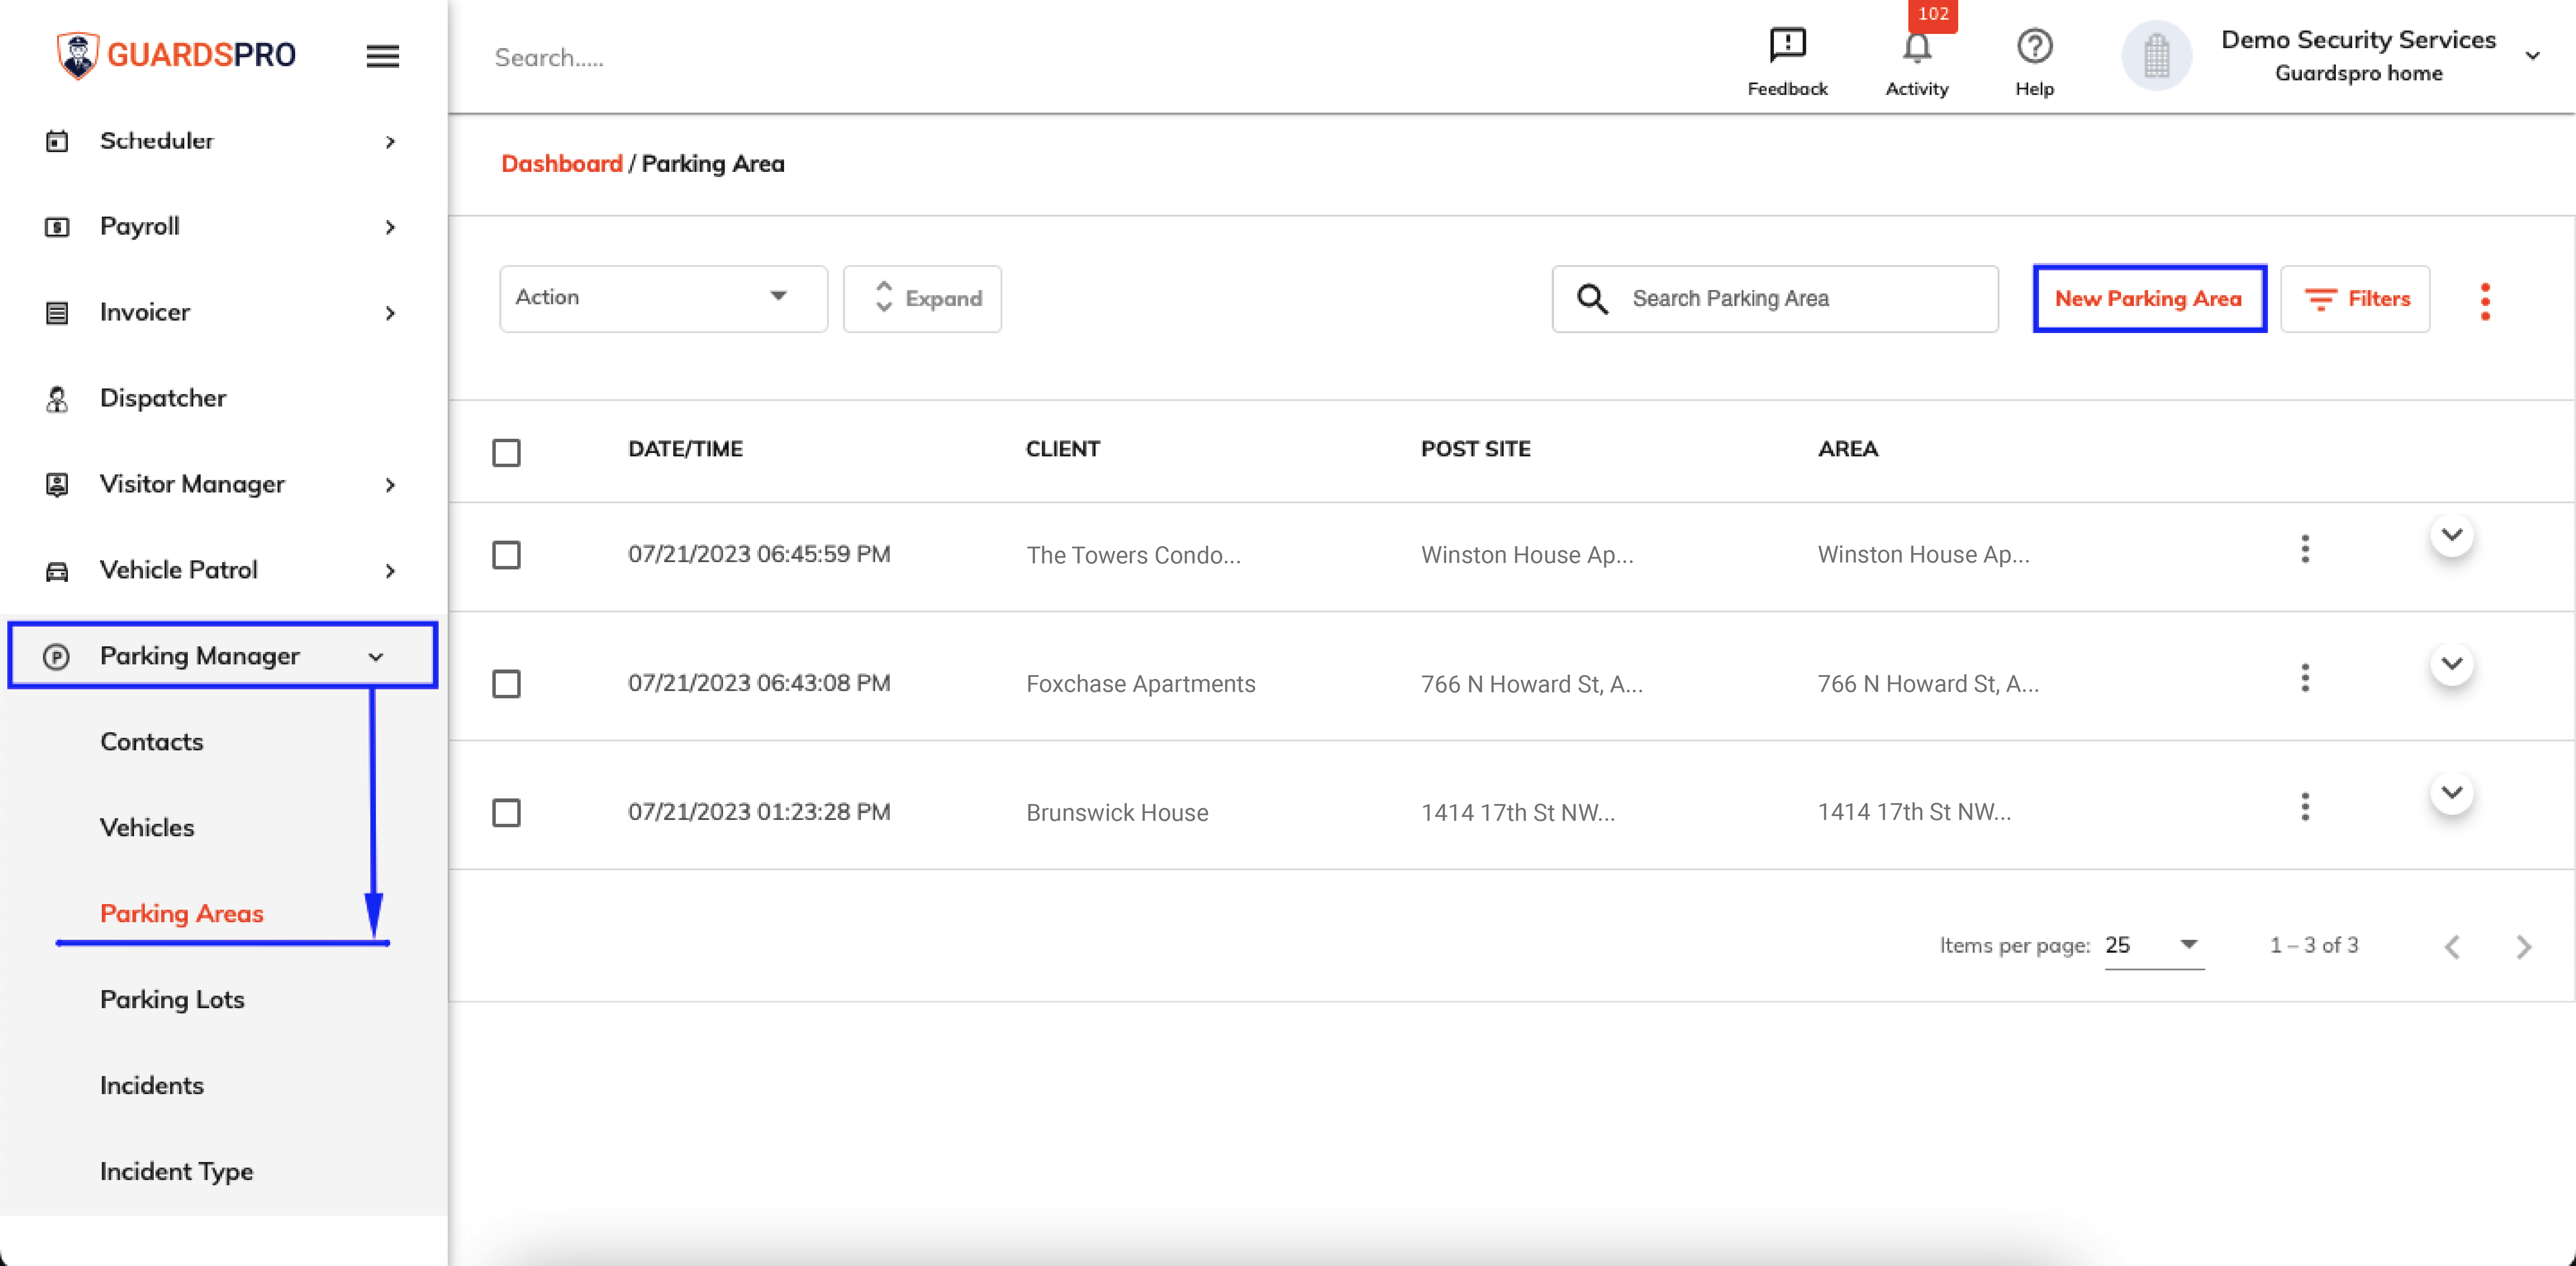Click the Foxchase Apartments client cell
The image size is (2576, 1266).
[1141, 684]
